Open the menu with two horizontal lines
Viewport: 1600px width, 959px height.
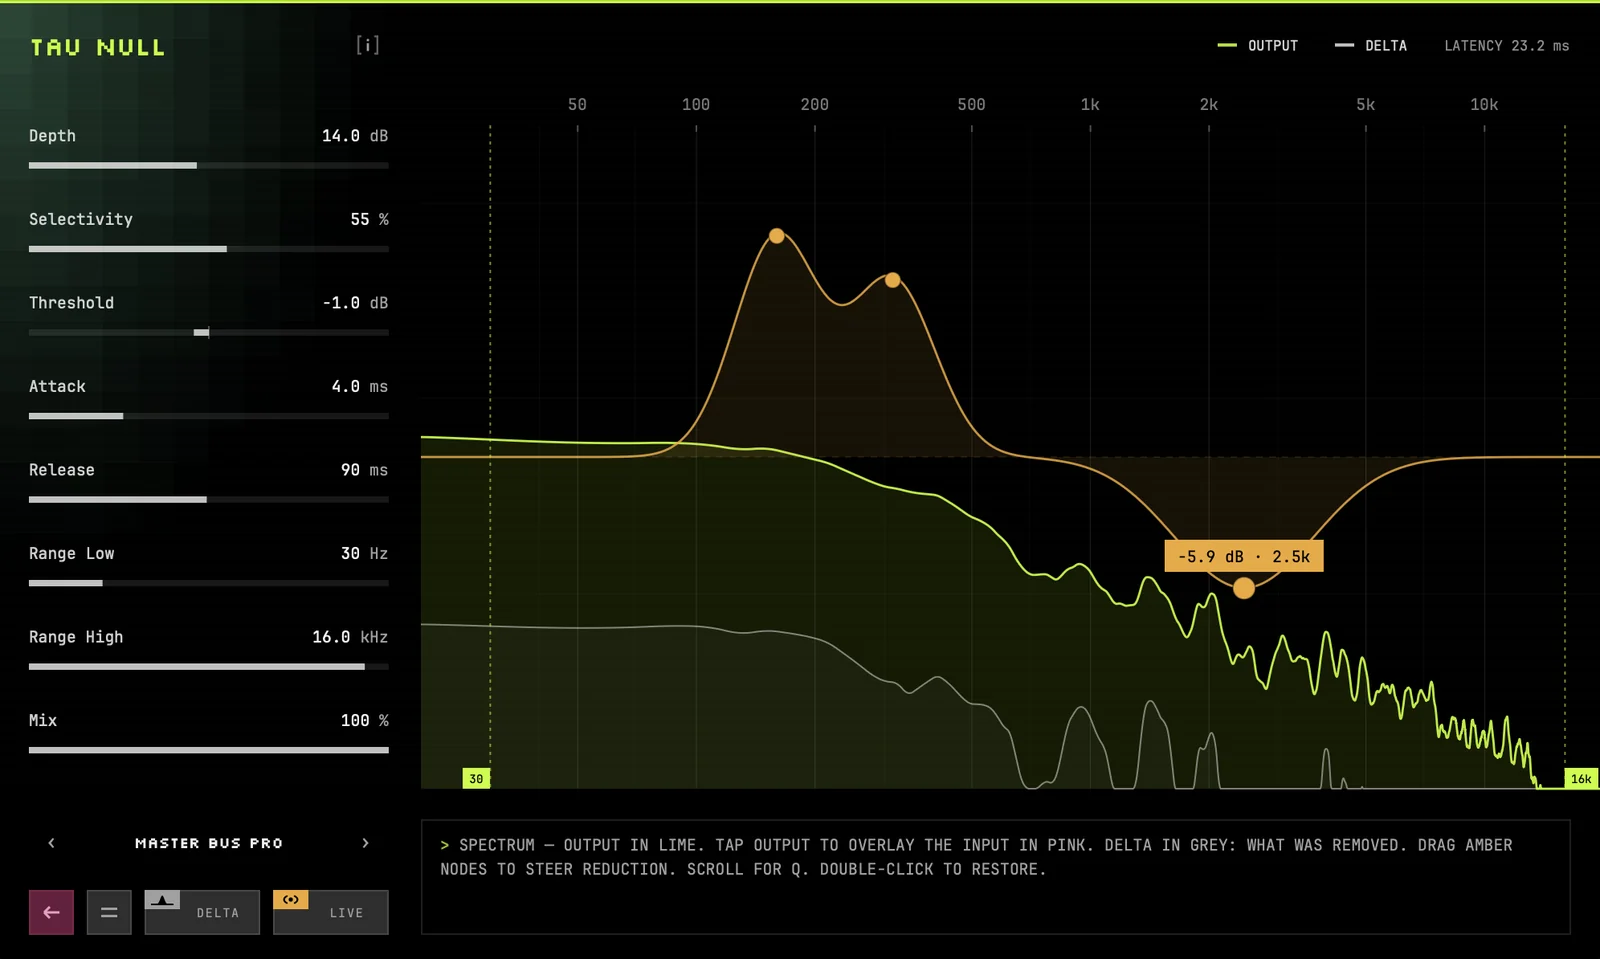[109, 912]
